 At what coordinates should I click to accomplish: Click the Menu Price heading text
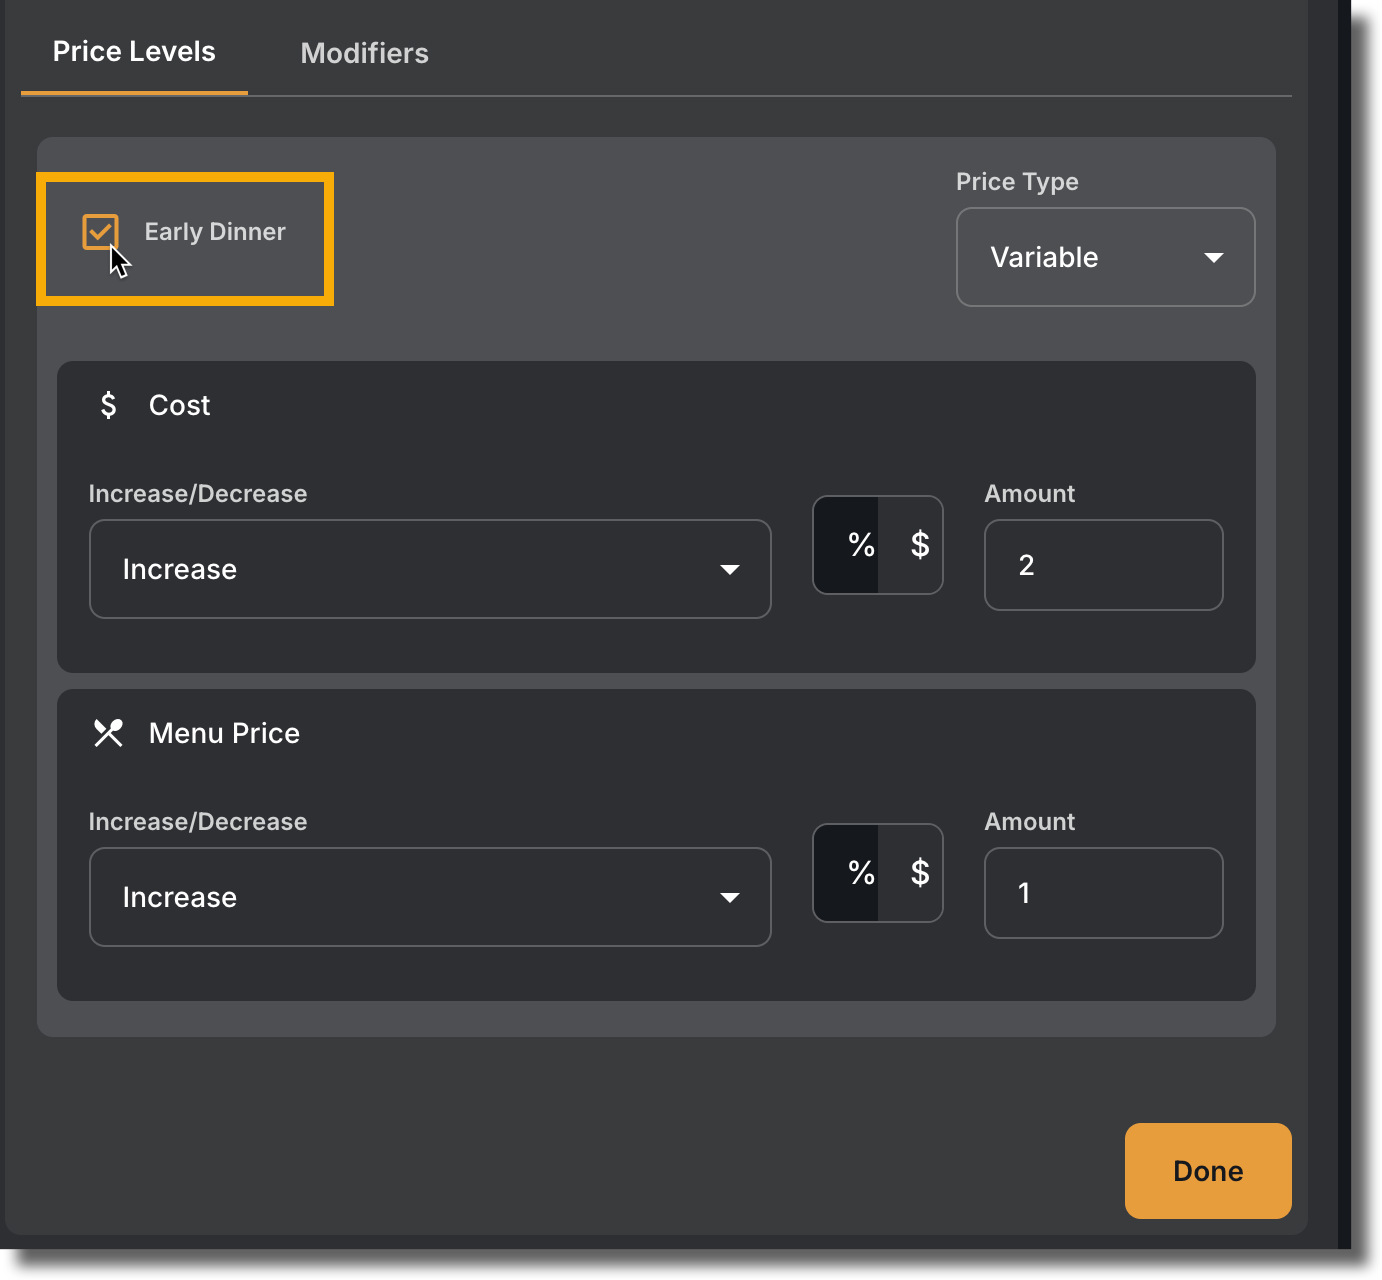(x=224, y=733)
